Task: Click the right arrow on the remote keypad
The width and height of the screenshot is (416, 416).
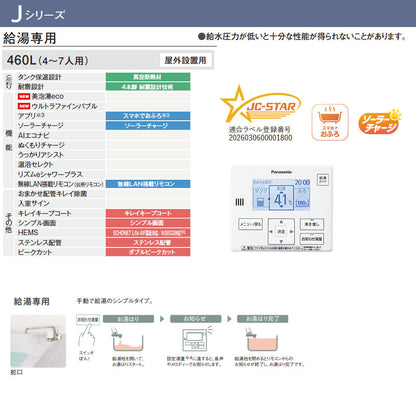Action: pyautogui.click(x=292, y=231)
